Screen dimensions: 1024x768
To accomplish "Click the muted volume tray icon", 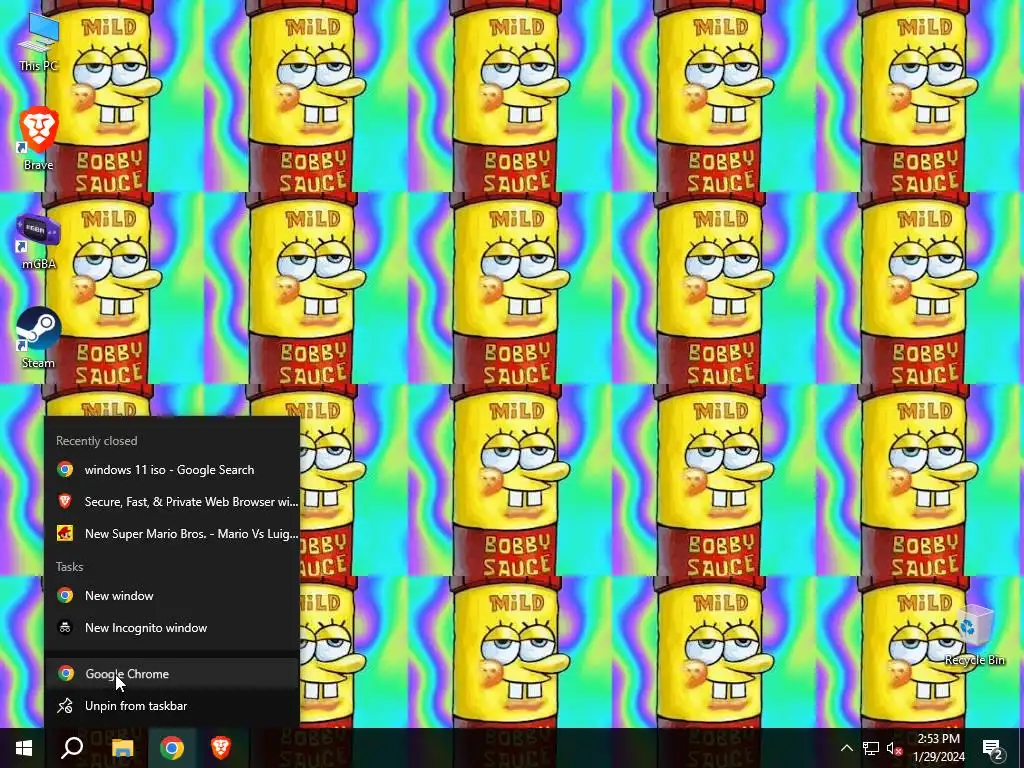I will point(894,748).
